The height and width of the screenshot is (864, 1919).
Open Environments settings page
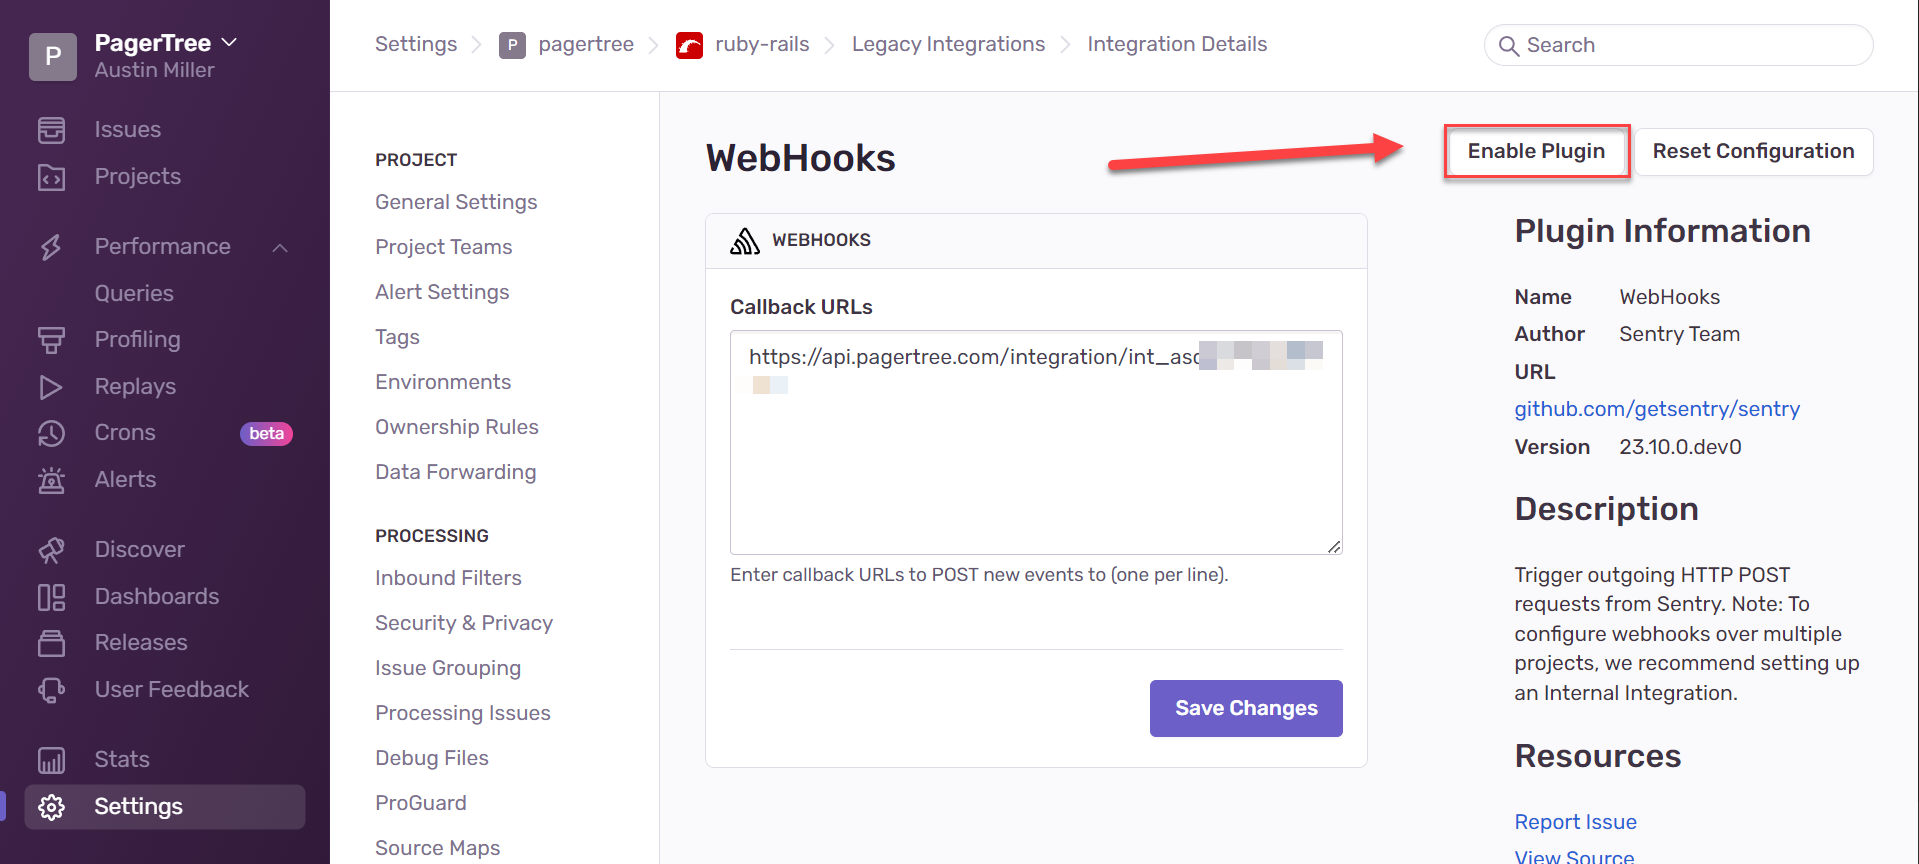[x=443, y=382]
